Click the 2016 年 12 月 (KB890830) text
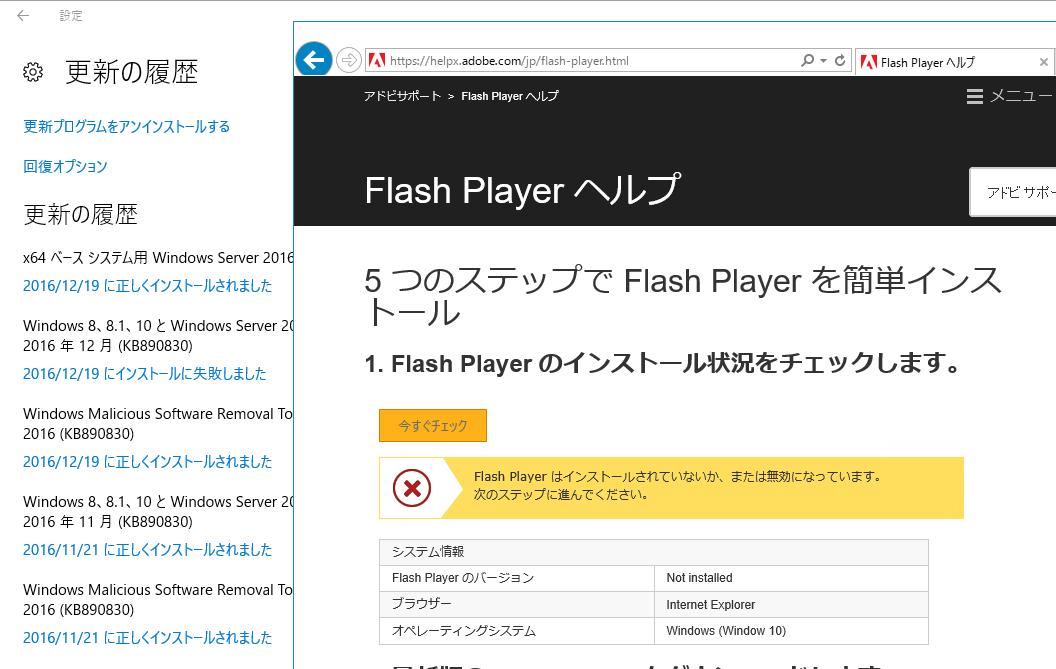 click(108, 346)
